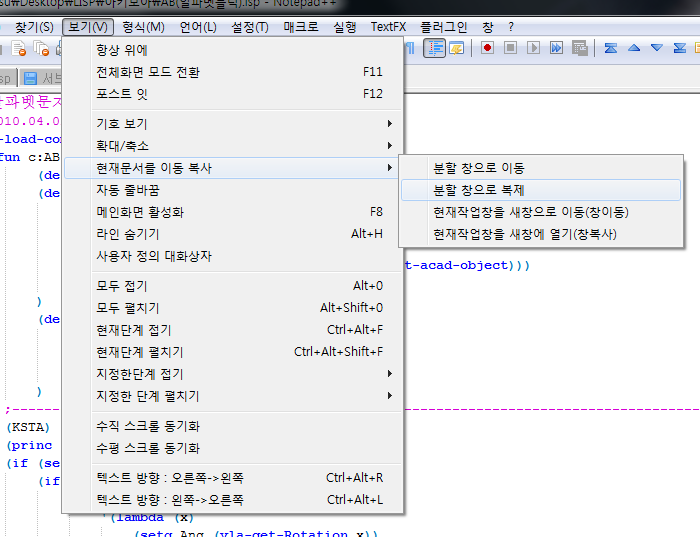Toggle the indent guide toolbar button
The width and height of the screenshot is (700, 537).
(x=434, y=48)
